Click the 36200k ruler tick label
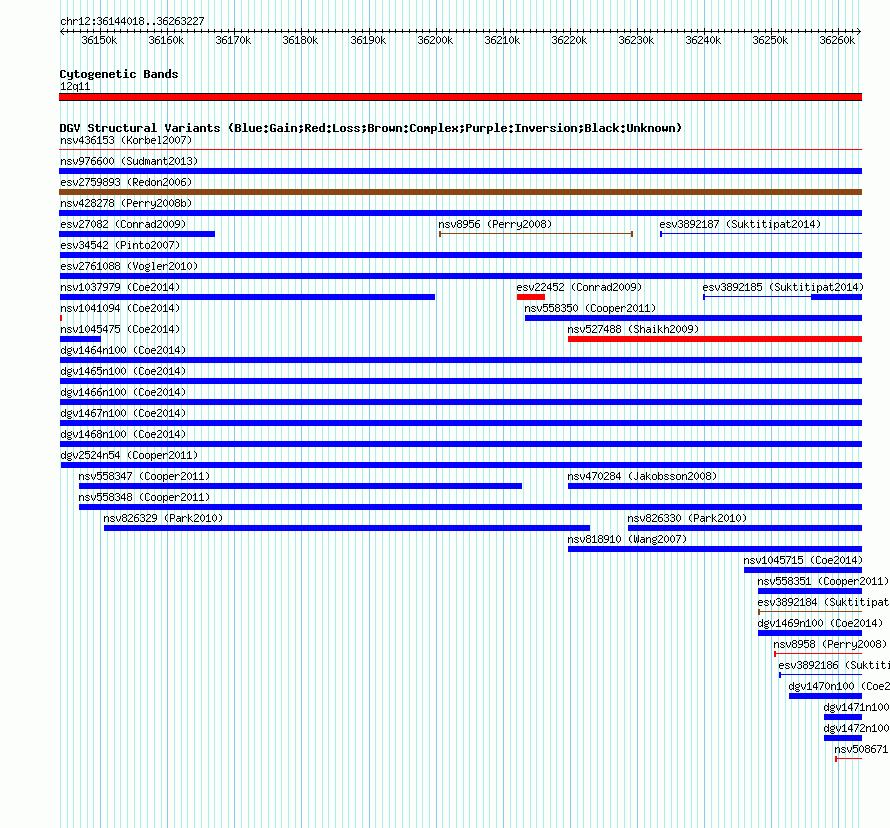Viewport: 890px width, 828px height. pyautogui.click(x=435, y=40)
